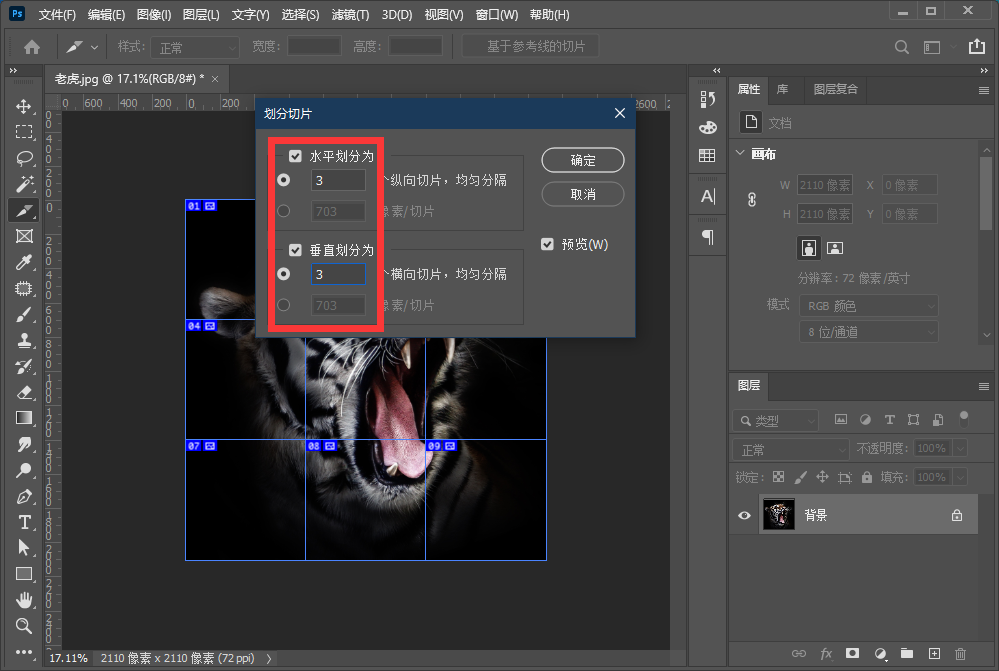Uncheck the 预览(W) preview checkbox
The width and height of the screenshot is (999, 671).
(547, 244)
